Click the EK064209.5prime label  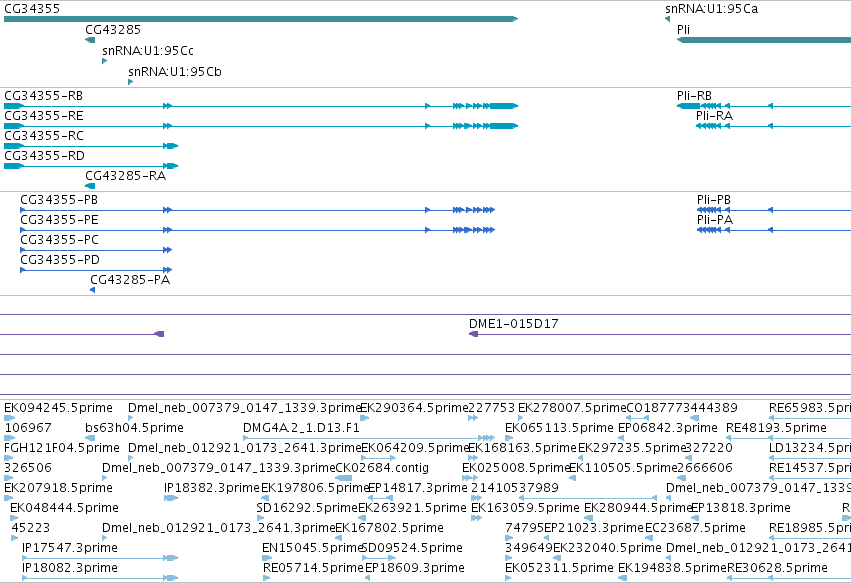415,448
